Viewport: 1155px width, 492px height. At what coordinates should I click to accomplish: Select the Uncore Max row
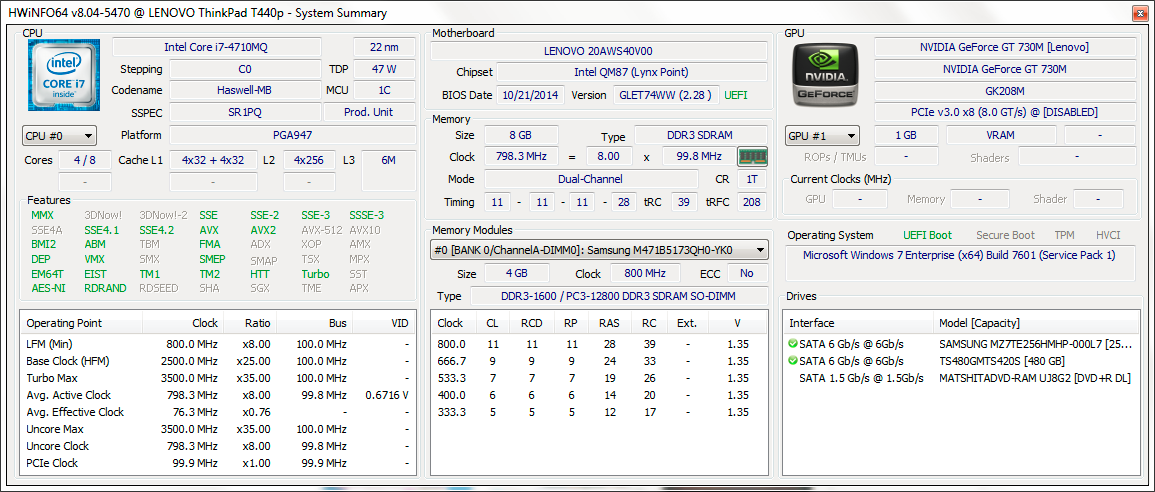pyautogui.click(x=218, y=429)
